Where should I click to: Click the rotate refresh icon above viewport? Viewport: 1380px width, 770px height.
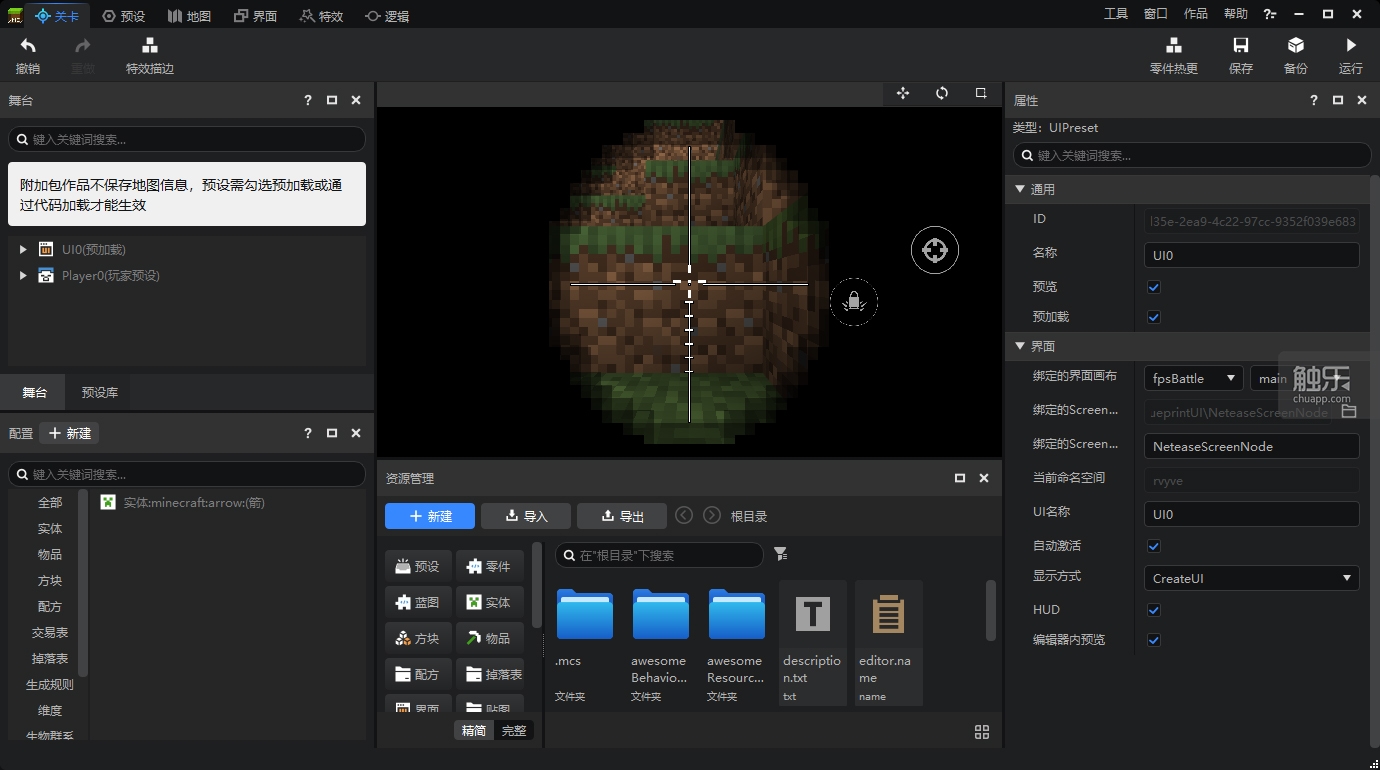942,93
